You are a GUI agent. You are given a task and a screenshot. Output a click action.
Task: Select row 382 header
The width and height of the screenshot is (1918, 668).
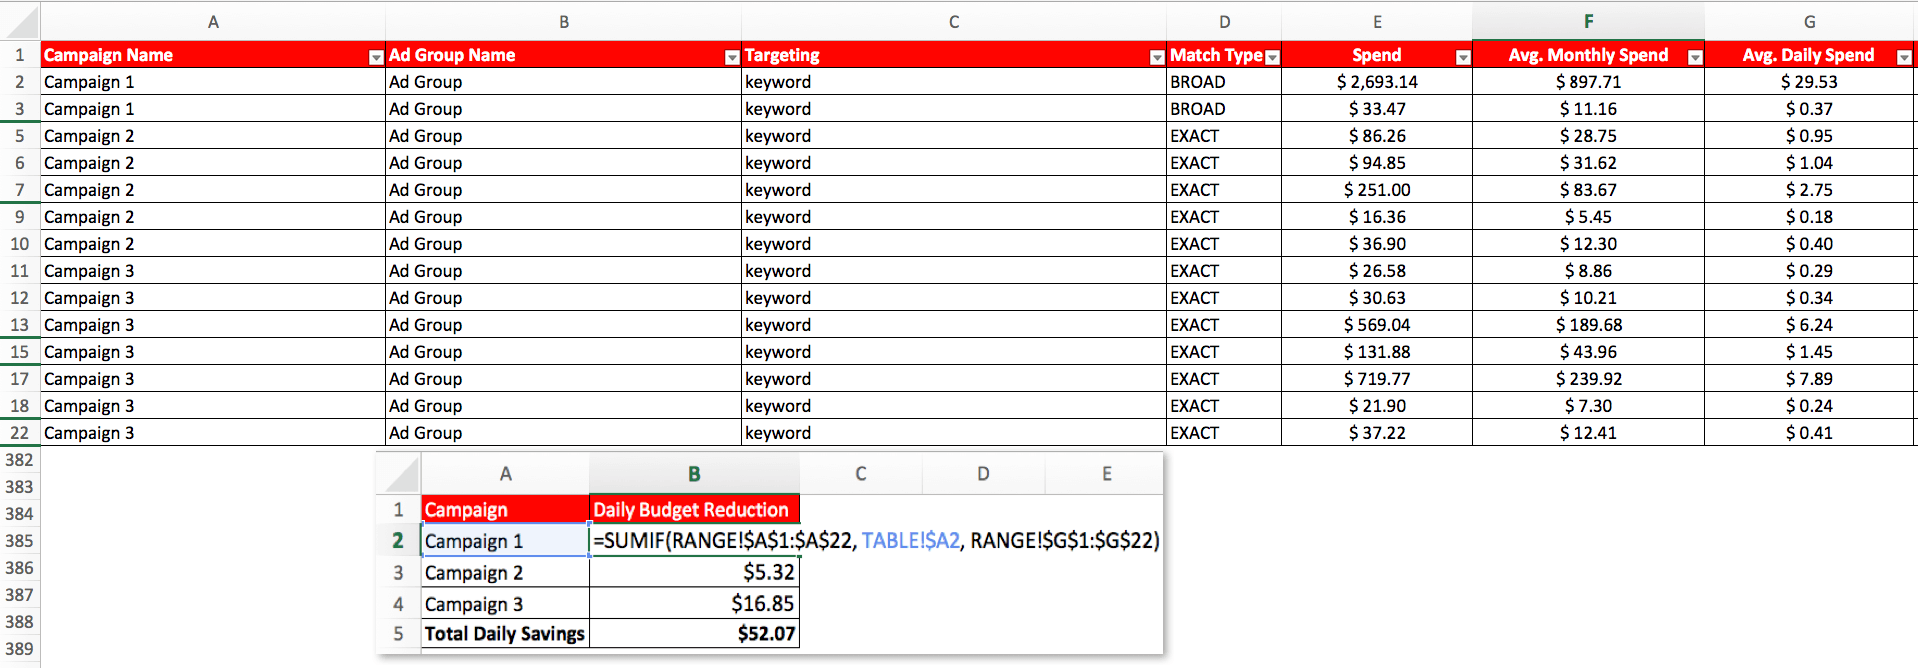(20, 460)
